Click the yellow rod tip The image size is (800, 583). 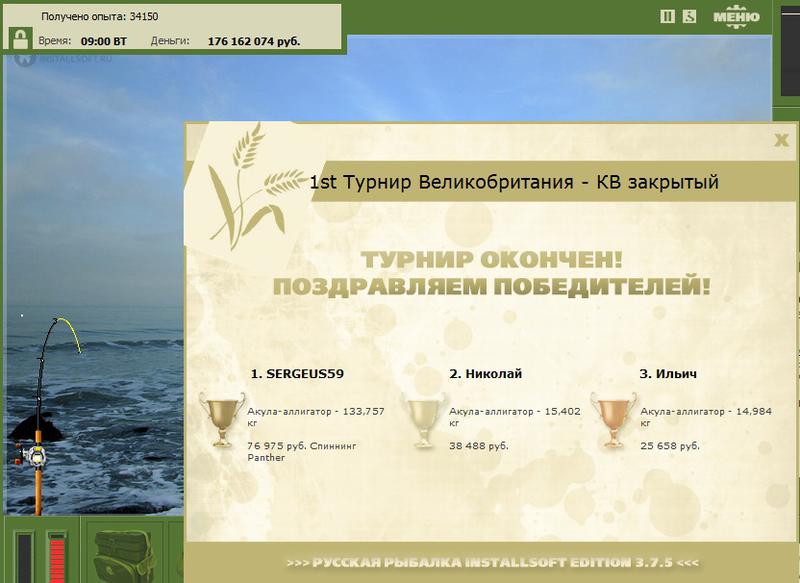[x=70, y=334]
